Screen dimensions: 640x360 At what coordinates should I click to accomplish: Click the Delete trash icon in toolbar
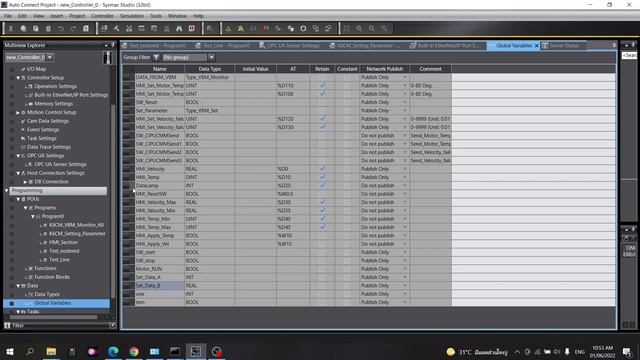[x=48, y=29]
